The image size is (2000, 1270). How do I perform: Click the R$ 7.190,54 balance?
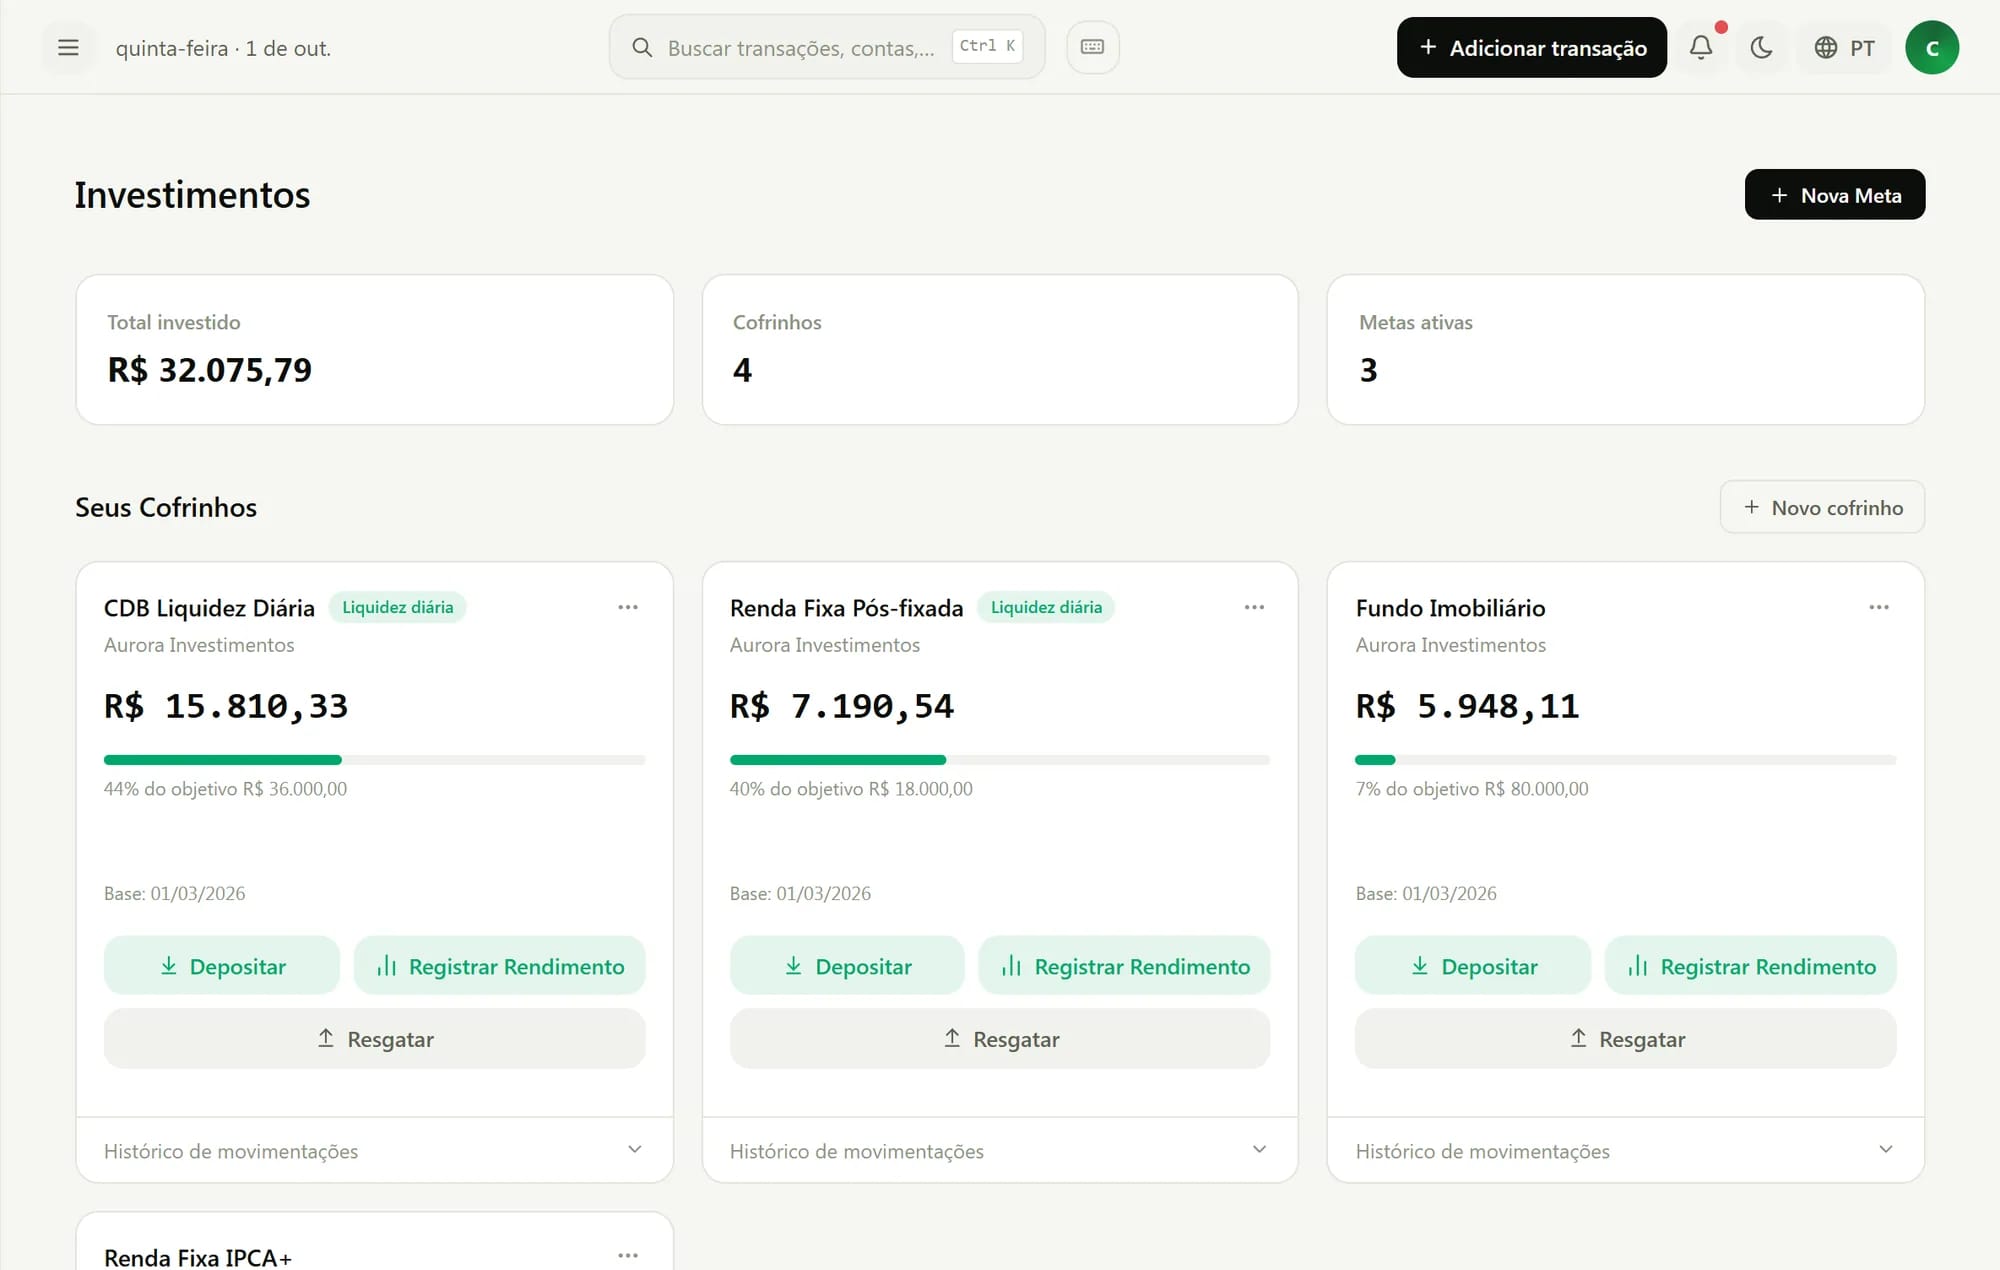[x=842, y=706]
